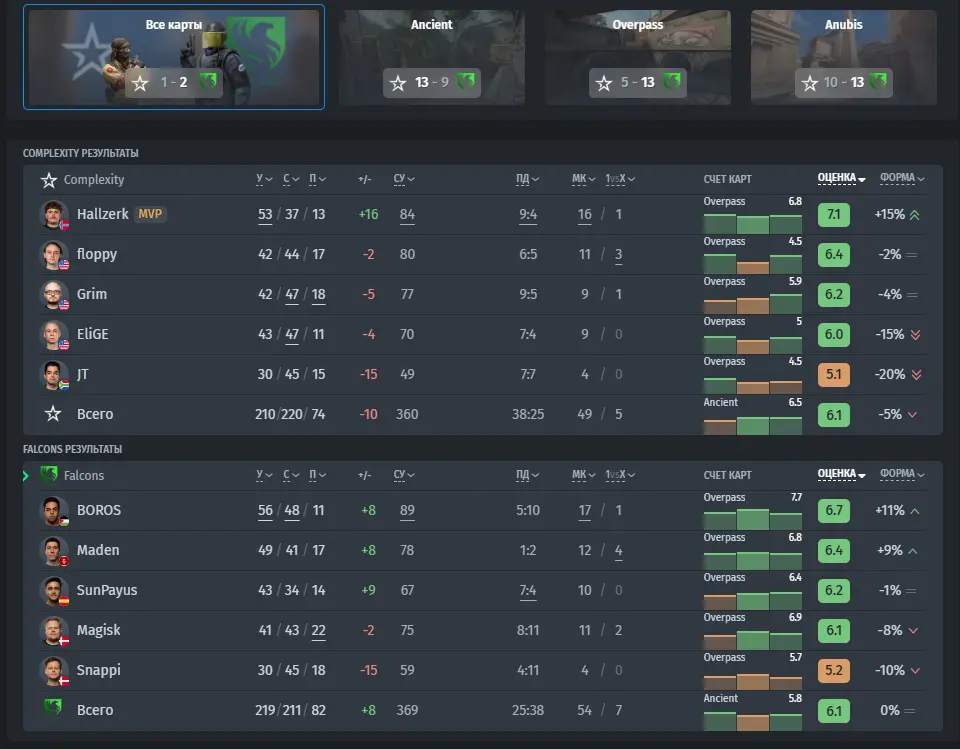The image size is (960, 749).
Task: Click Maden's avatar photo
Action: [54, 550]
